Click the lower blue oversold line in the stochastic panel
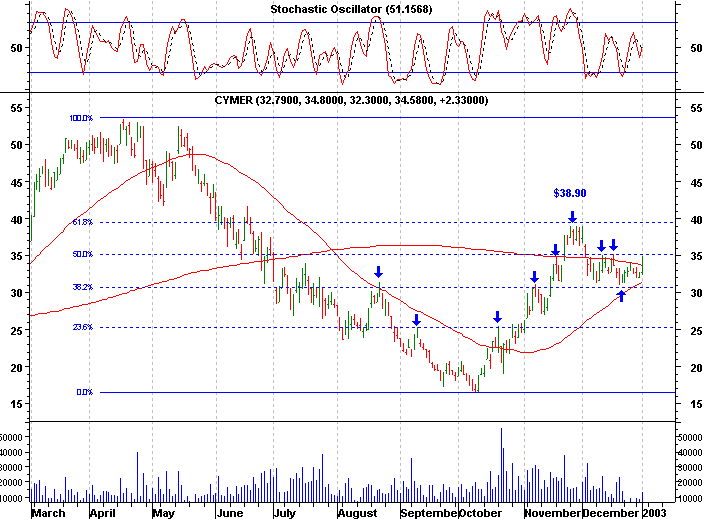The width and height of the screenshot is (705, 519). [x=352, y=72]
